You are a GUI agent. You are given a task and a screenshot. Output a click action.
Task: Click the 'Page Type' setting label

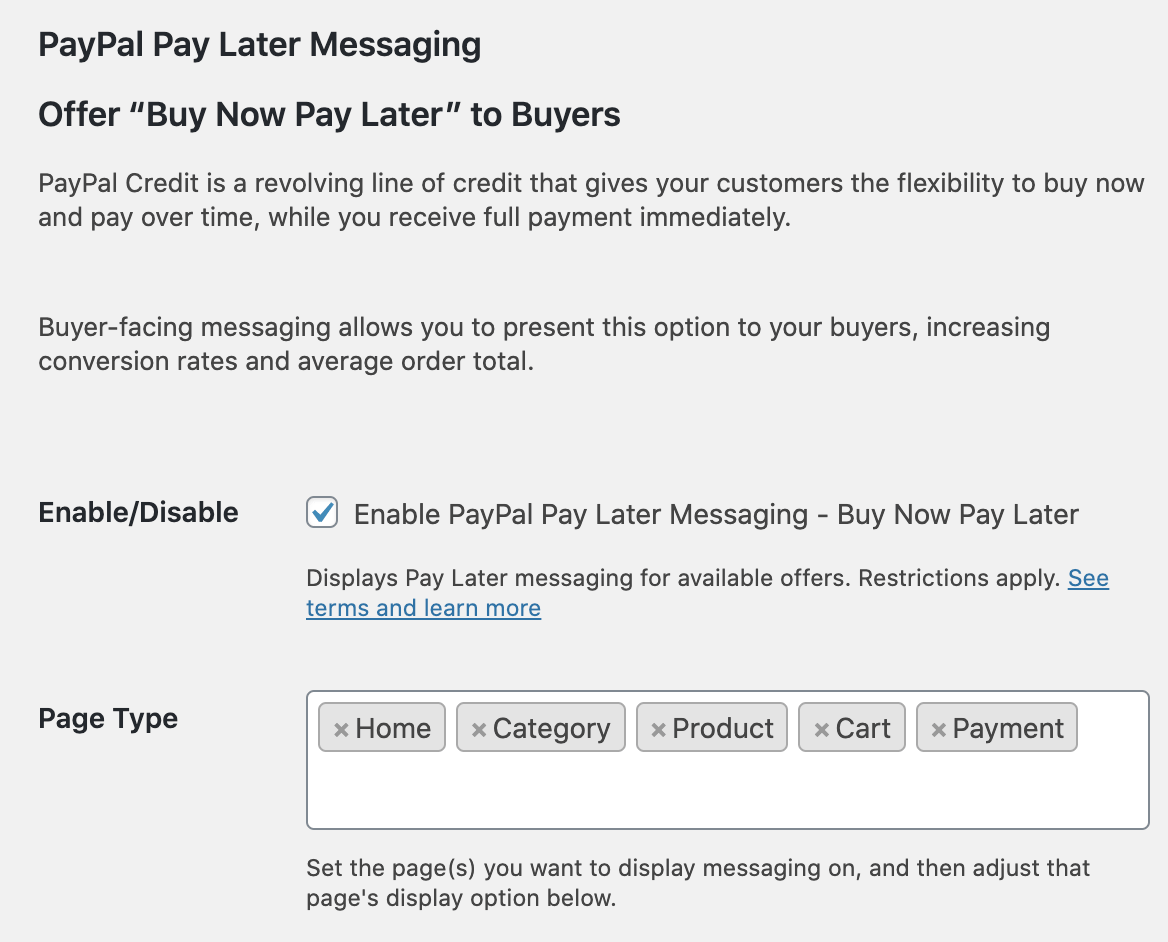point(106,718)
